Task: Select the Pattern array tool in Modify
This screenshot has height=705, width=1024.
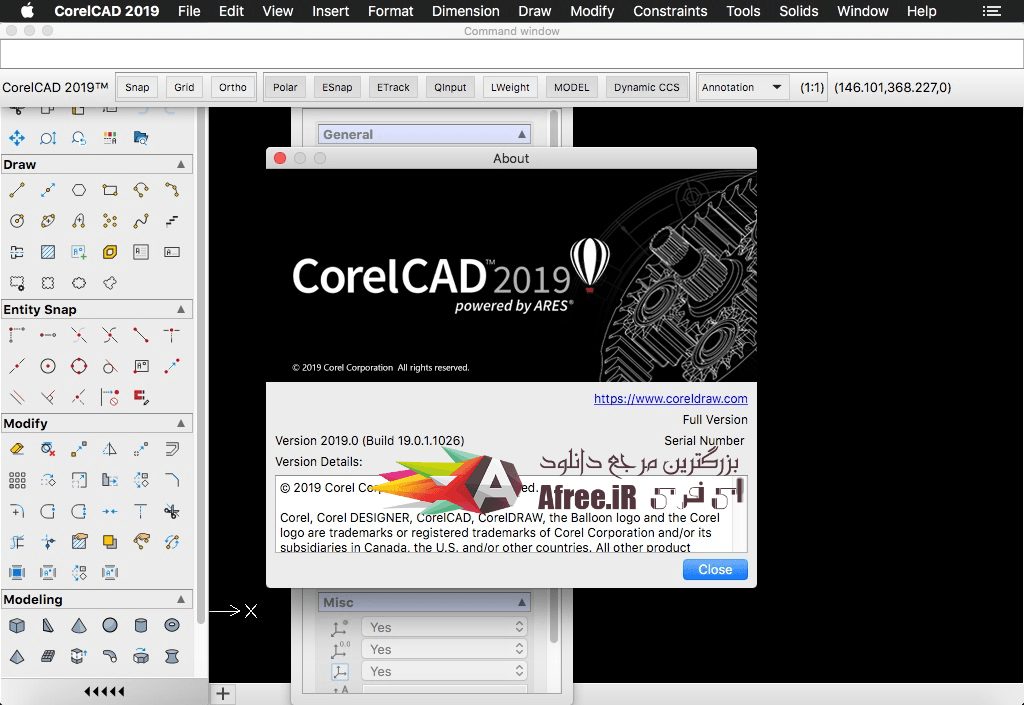Action: pos(17,480)
